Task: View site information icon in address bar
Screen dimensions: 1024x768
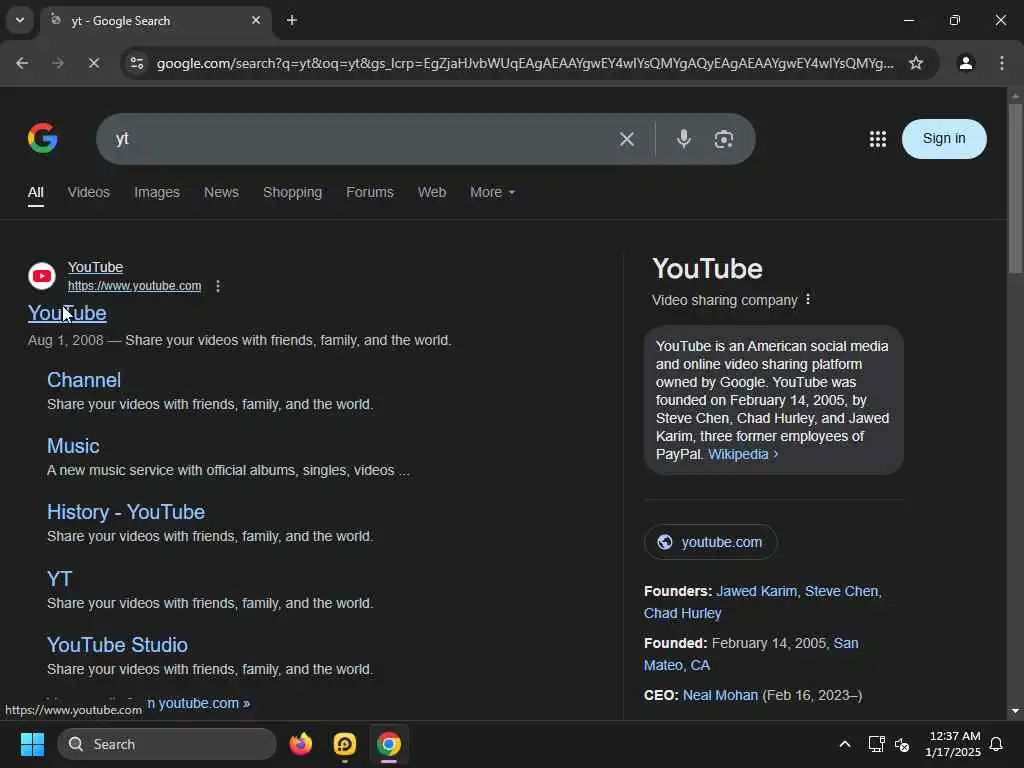Action: tap(137, 63)
